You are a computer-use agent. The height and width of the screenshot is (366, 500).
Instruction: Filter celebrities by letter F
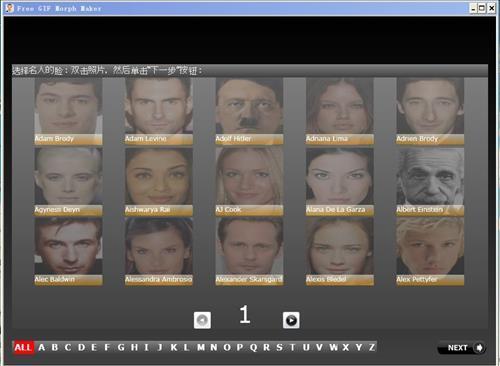click(107, 347)
